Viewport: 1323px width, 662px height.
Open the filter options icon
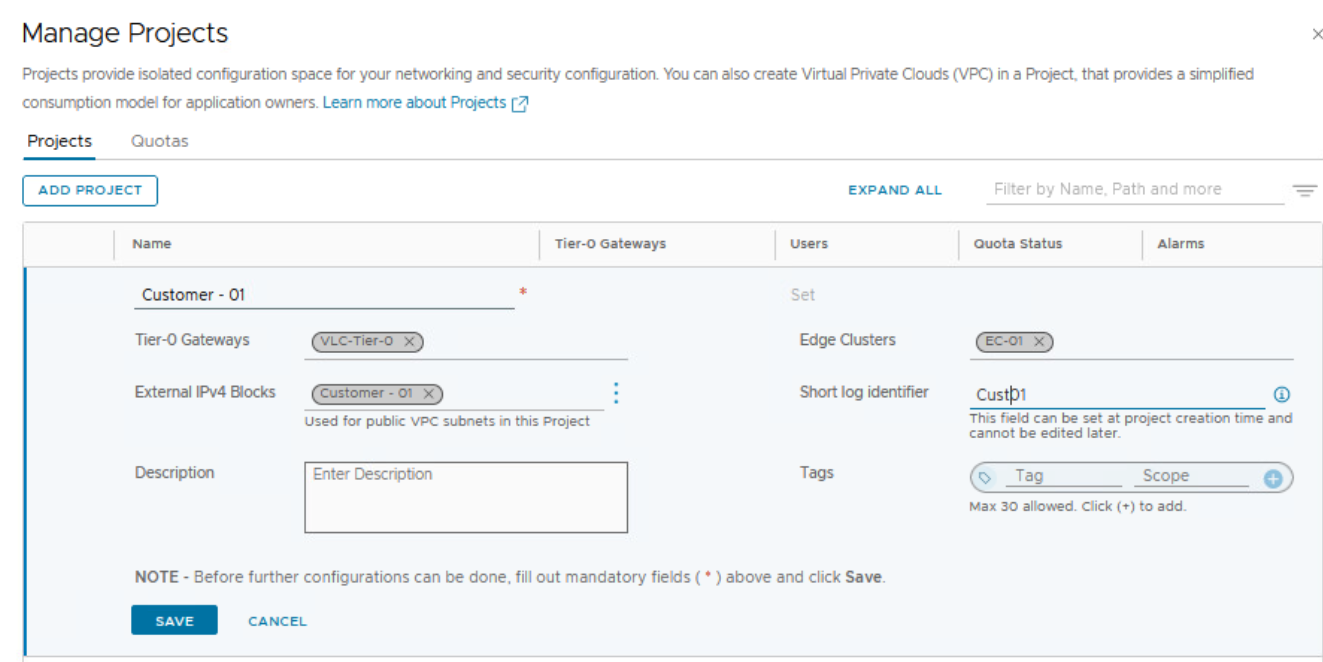pos(1304,190)
